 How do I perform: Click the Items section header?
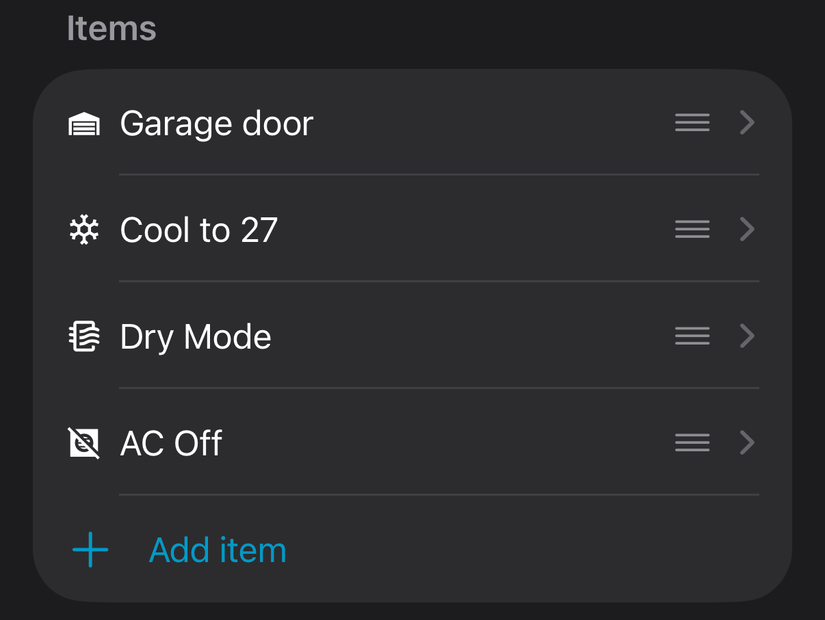[110, 28]
